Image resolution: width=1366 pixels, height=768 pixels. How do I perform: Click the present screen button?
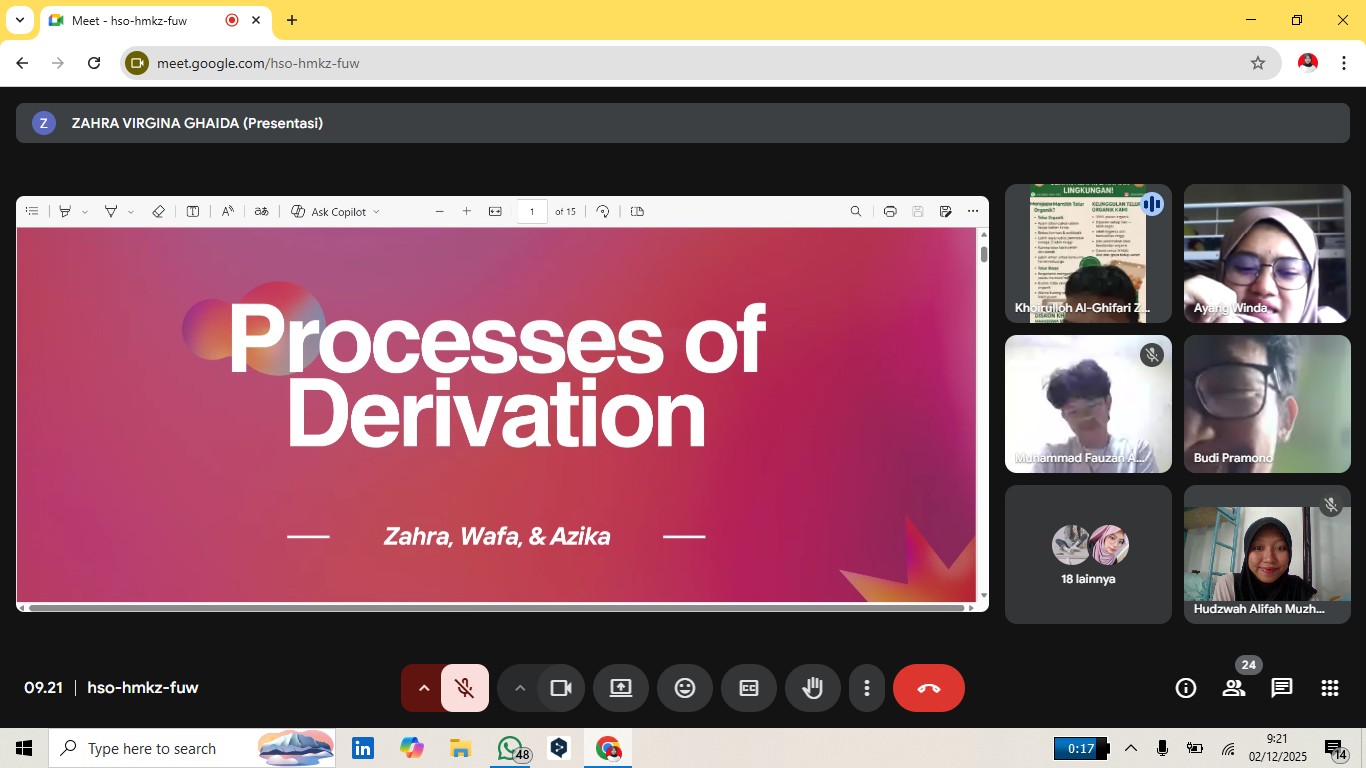point(620,688)
